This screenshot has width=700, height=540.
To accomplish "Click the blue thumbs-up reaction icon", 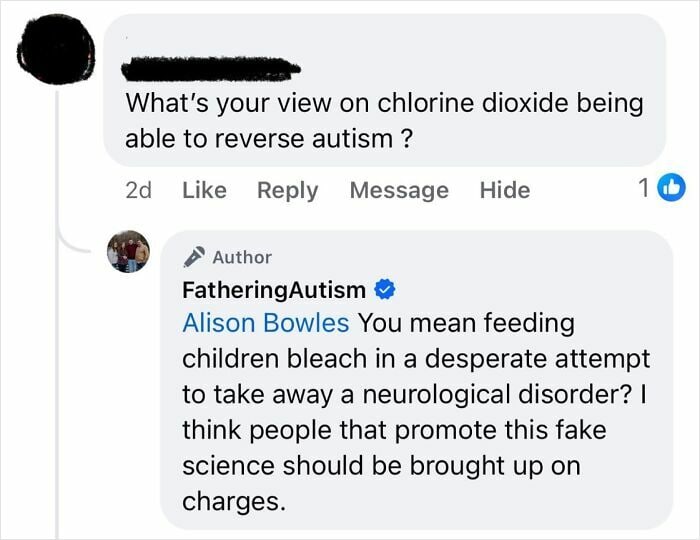I will [673, 188].
